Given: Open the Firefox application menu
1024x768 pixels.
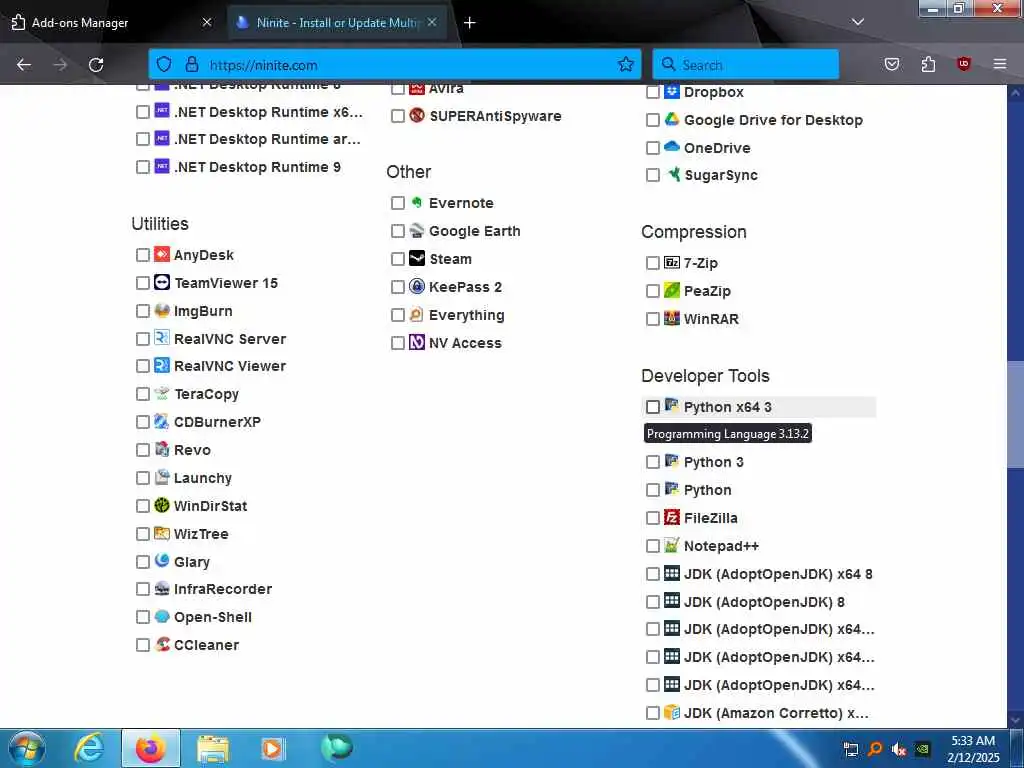Looking at the screenshot, I should [1000, 64].
